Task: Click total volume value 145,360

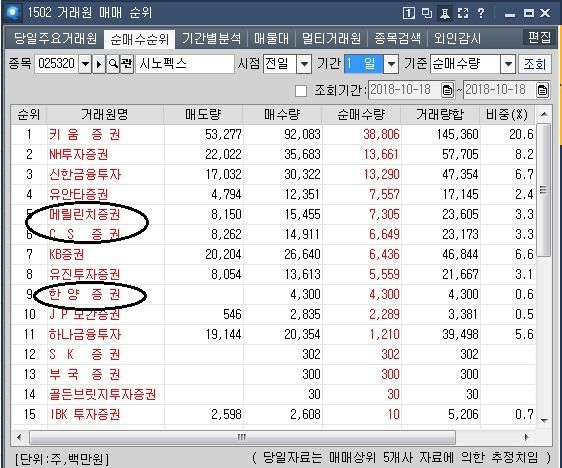Action: [x=457, y=135]
